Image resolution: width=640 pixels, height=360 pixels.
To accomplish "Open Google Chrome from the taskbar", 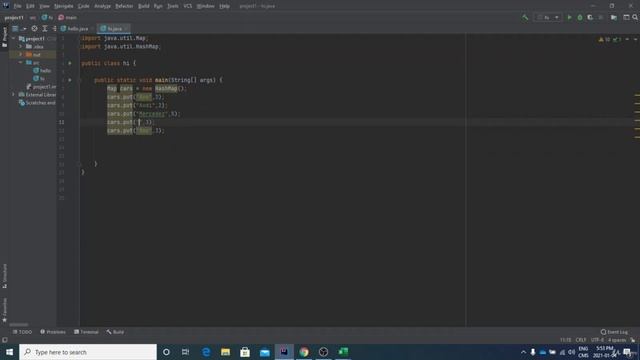I will pyautogui.click(x=304, y=352).
